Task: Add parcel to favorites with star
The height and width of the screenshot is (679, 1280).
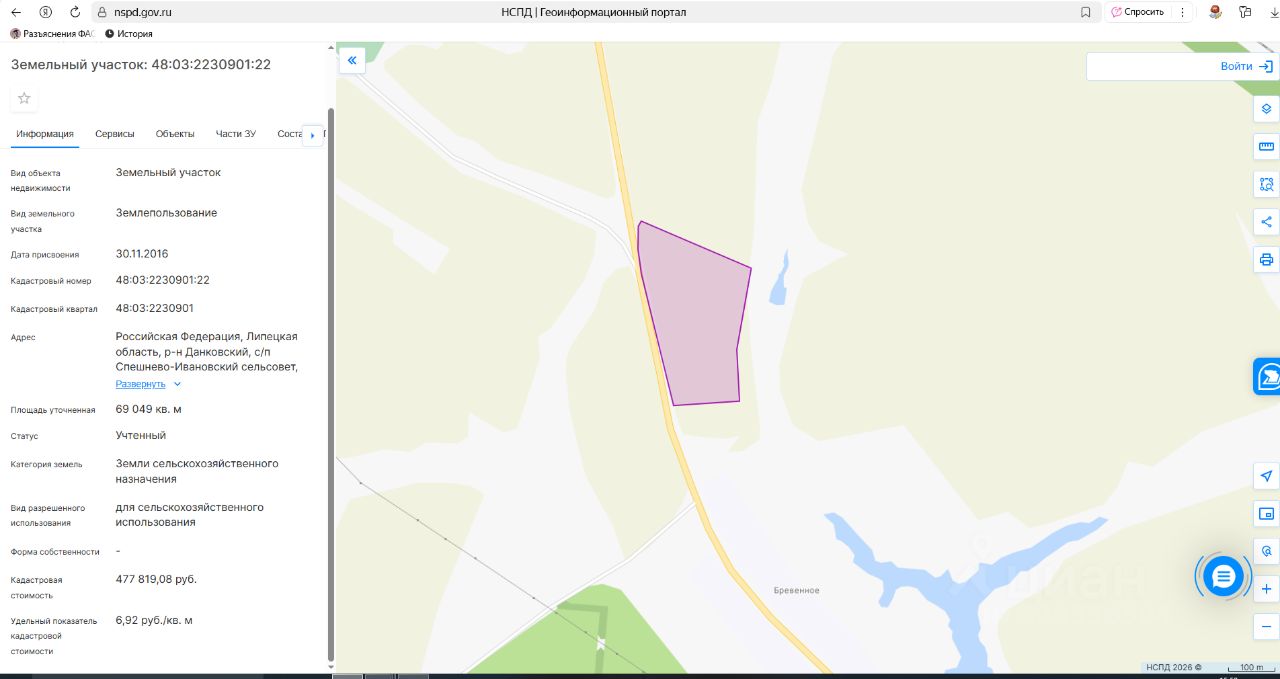Action: point(24,98)
